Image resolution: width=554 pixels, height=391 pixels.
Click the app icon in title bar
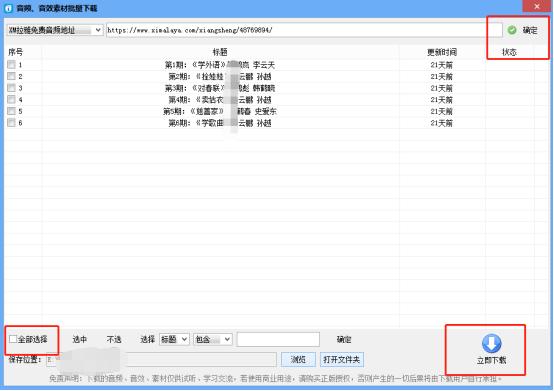8,8
